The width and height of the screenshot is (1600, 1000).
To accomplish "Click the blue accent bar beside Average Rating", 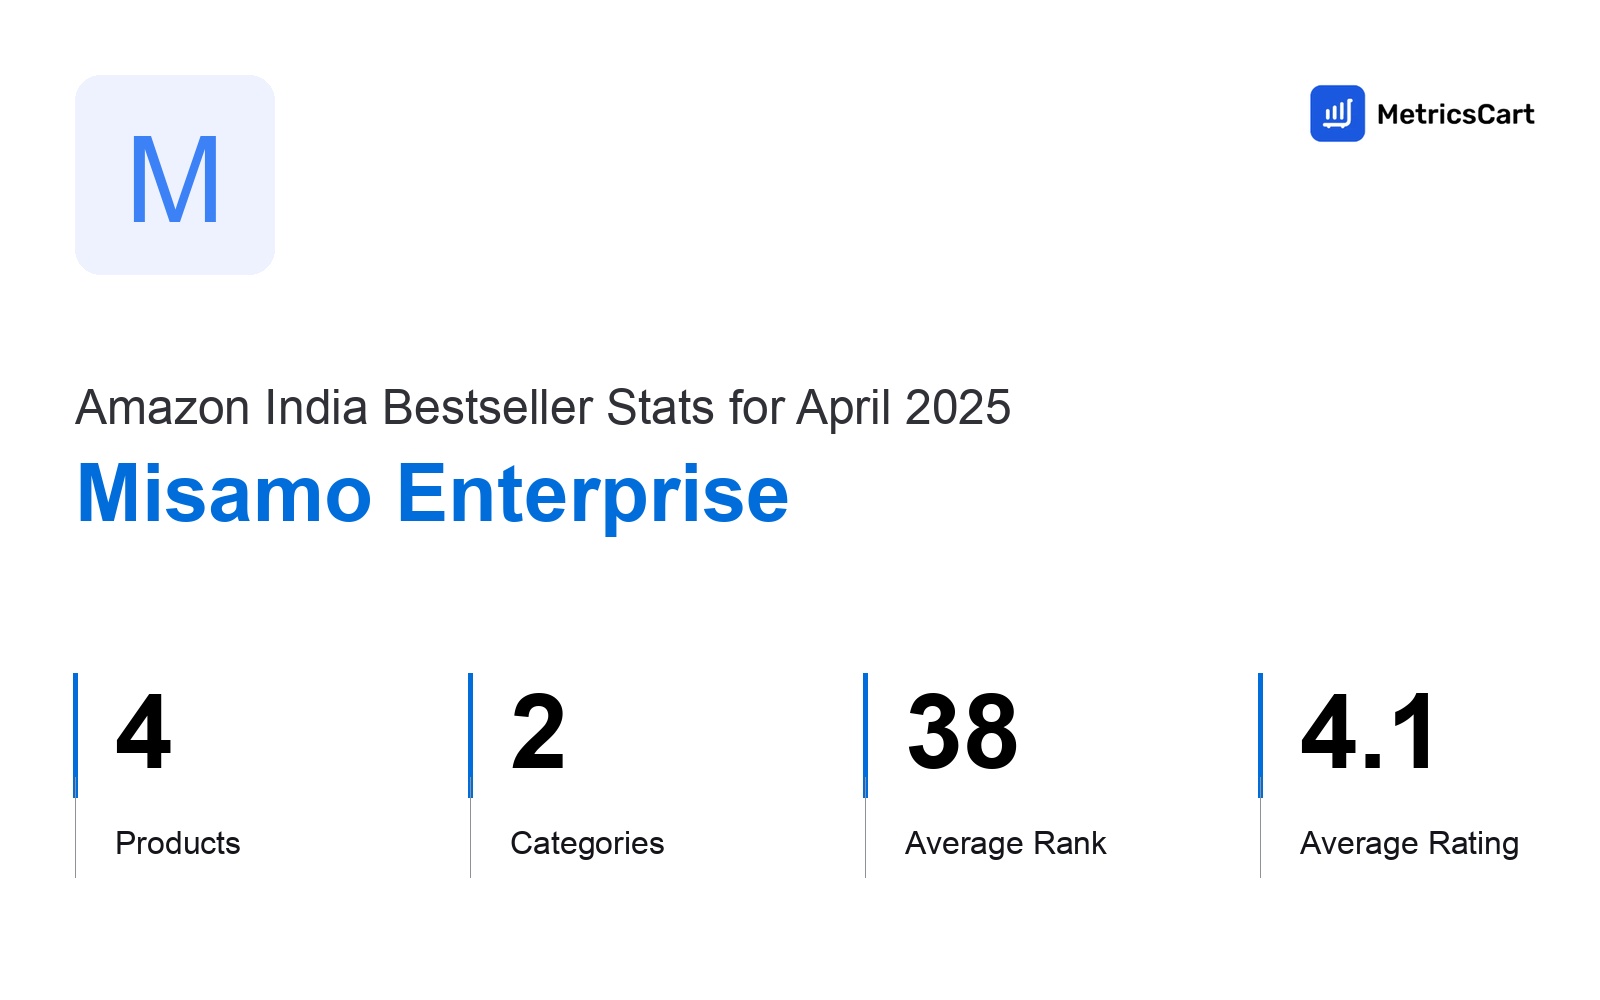I will pyautogui.click(x=1260, y=735).
